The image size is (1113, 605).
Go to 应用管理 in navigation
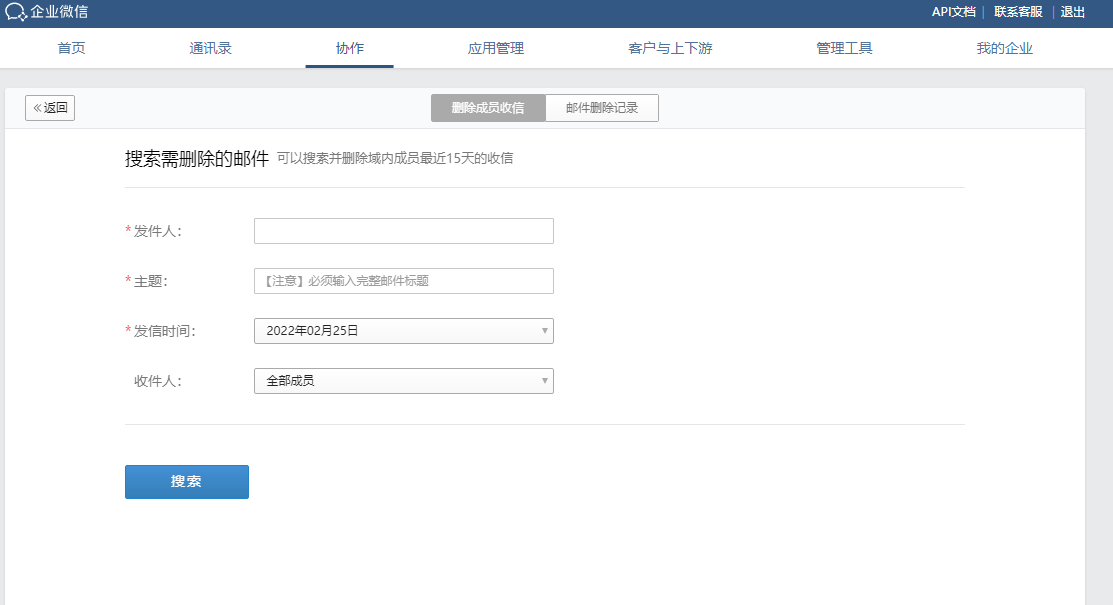(x=495, y=48)
